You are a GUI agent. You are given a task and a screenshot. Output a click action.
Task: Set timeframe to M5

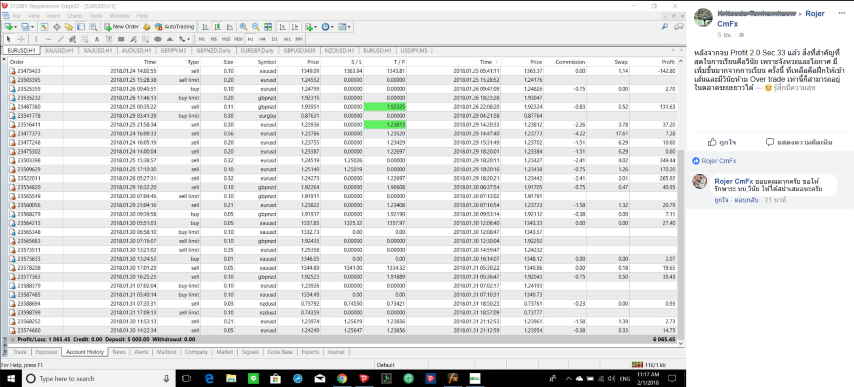pyautogui.click(x=214, y=39)
